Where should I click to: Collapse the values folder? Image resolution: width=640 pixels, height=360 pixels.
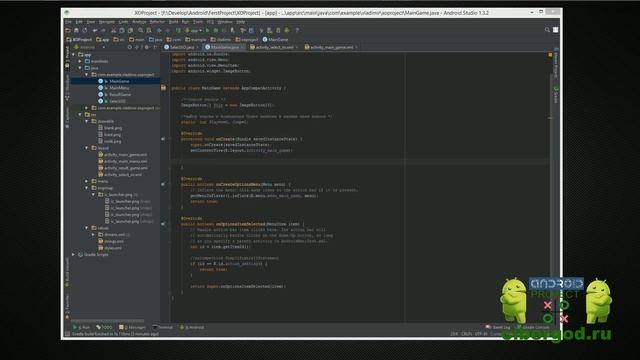[87, 228]
